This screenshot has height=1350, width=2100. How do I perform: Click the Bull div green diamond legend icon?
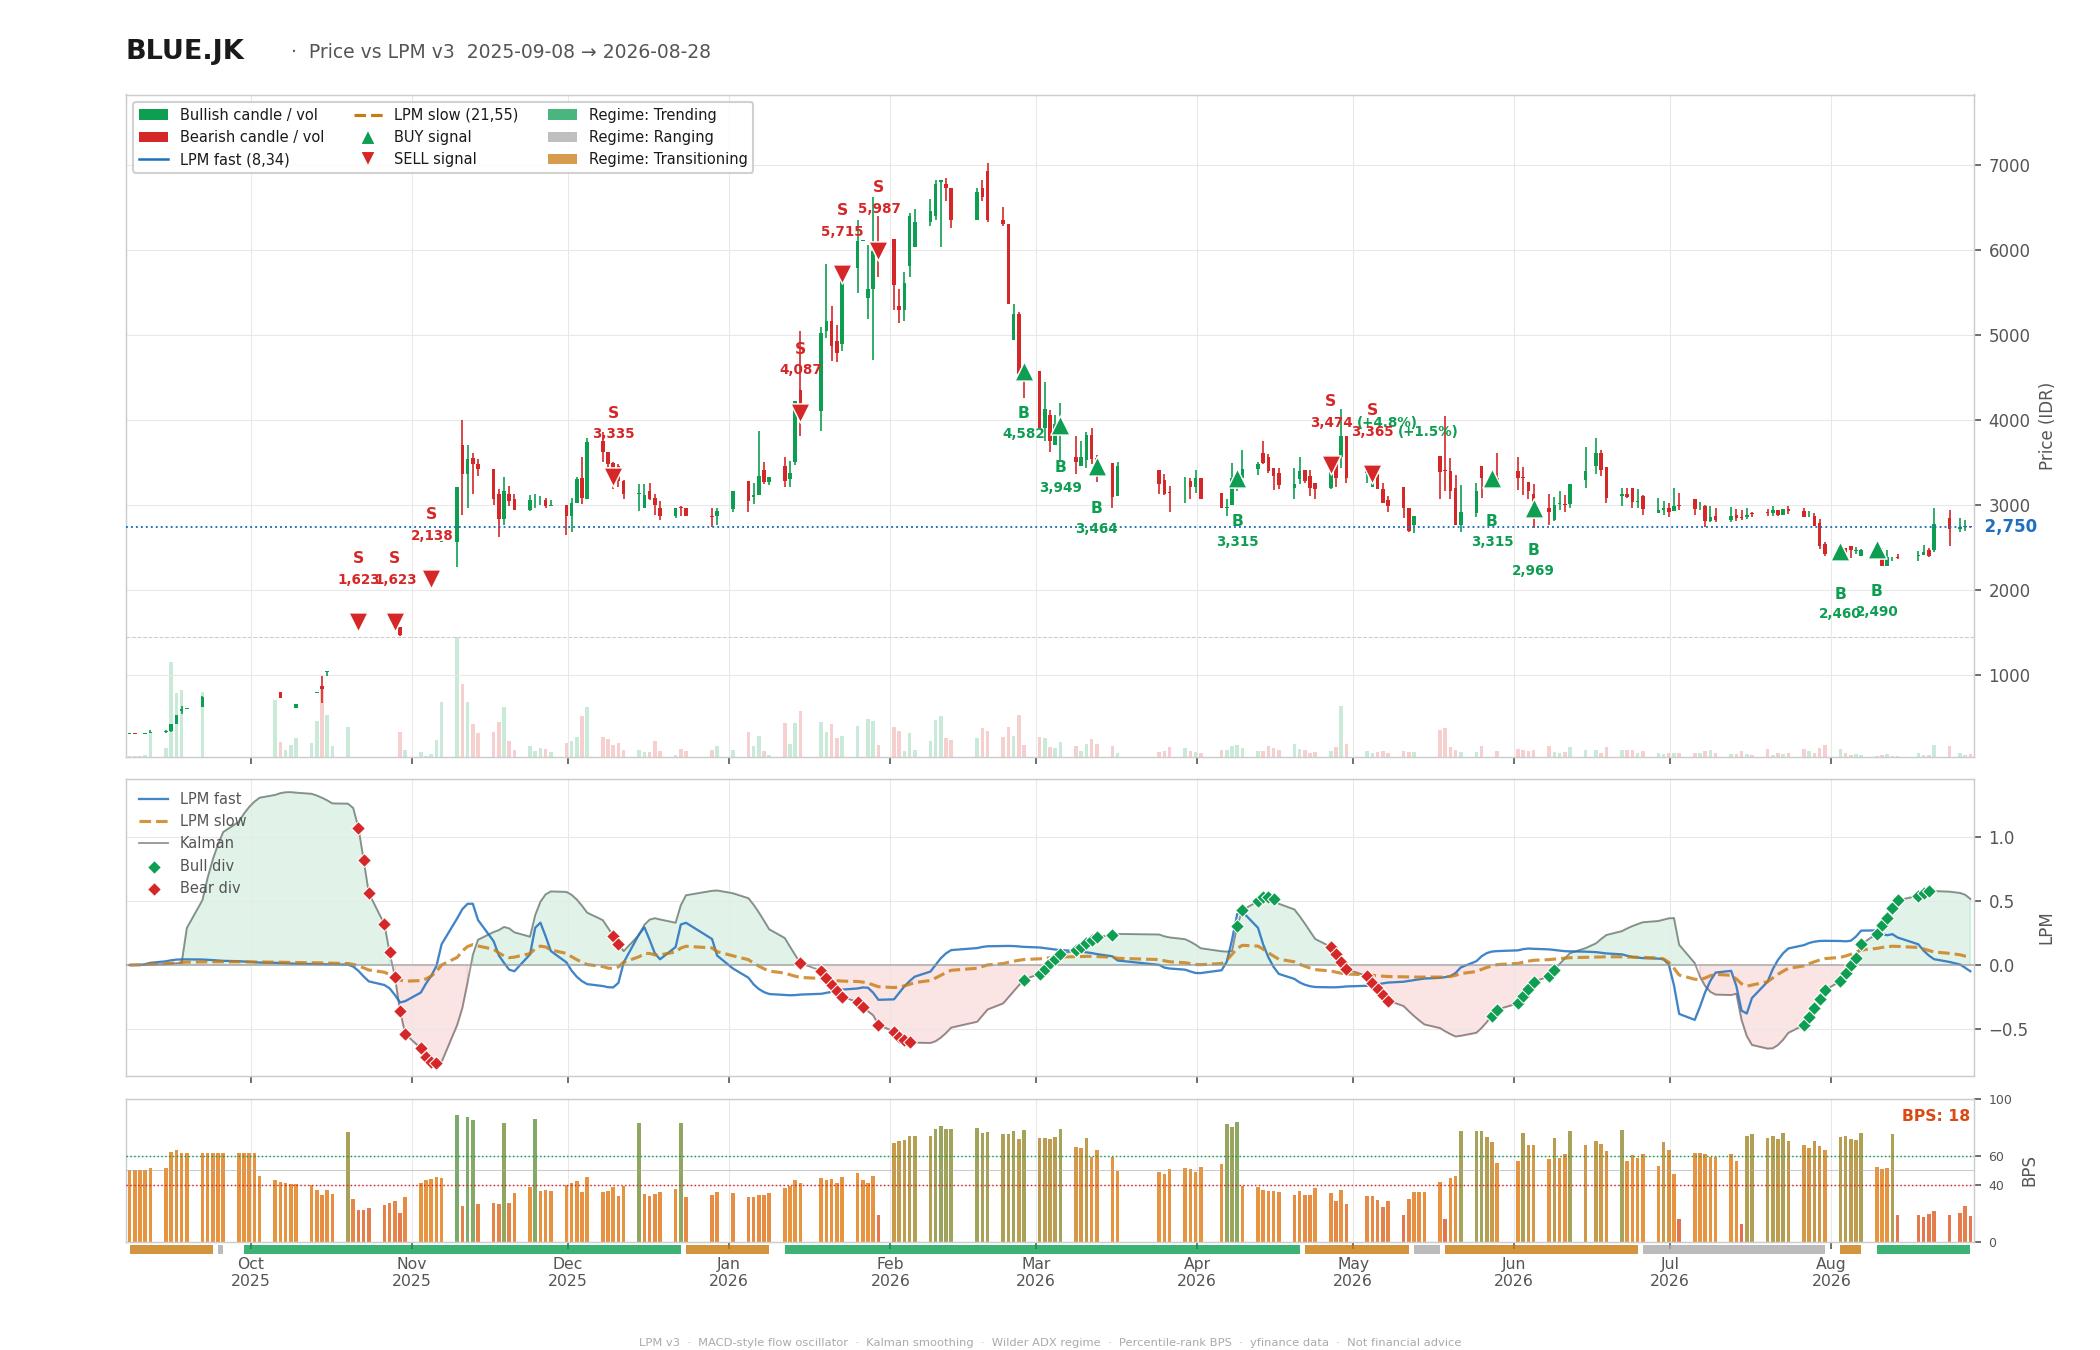[x=154, y=867]
